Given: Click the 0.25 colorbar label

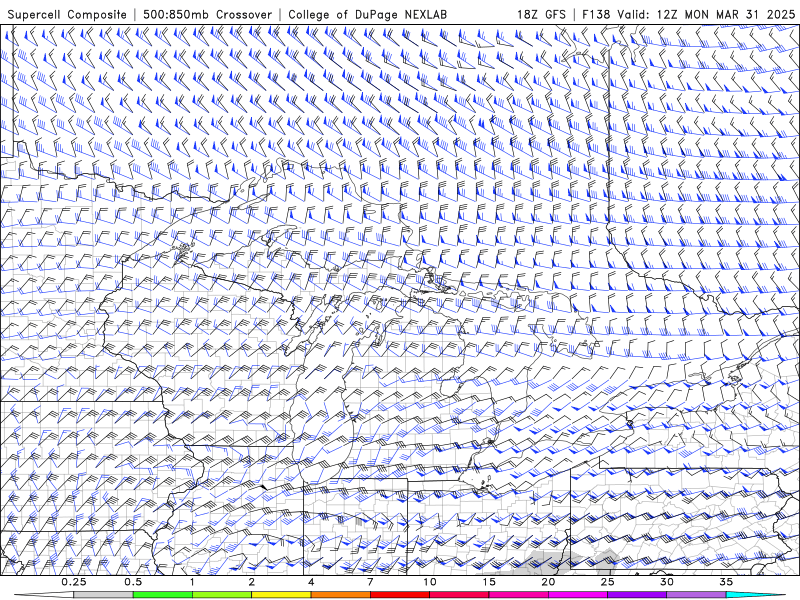Looking at the screenshot, I should coord(74,582).
